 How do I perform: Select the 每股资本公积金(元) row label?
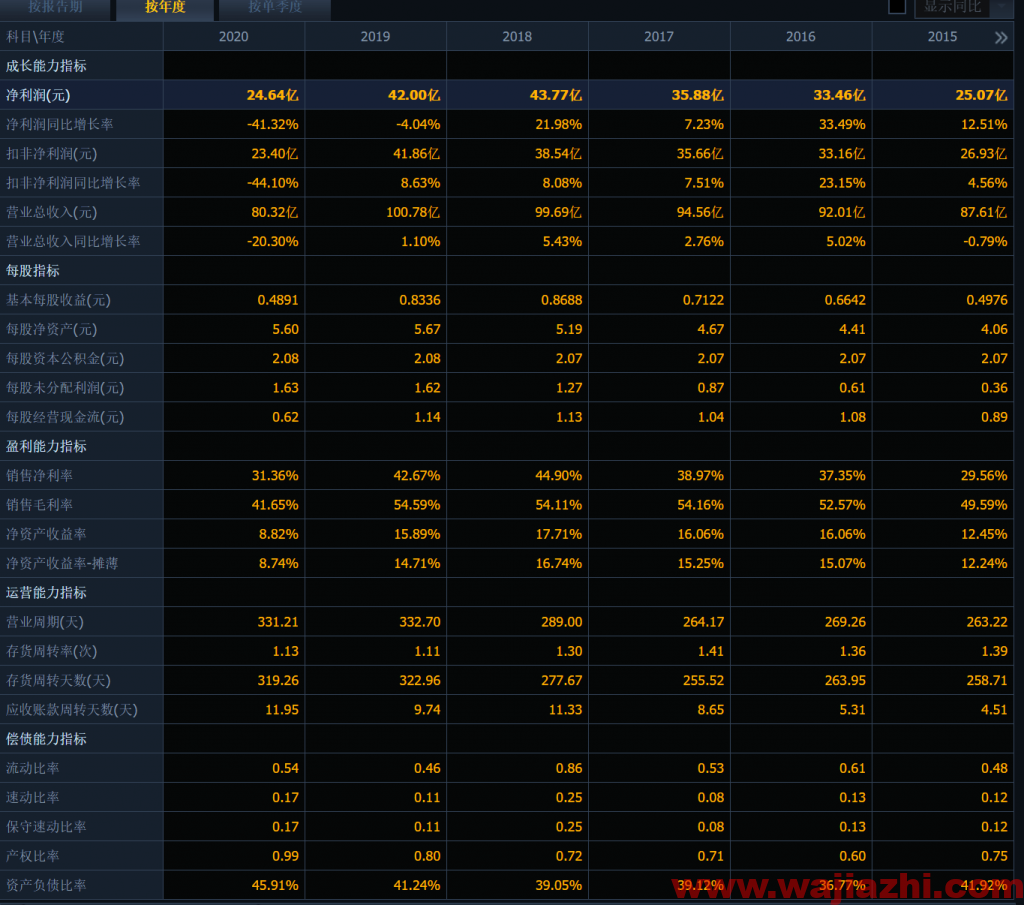[x=65, y=358]
